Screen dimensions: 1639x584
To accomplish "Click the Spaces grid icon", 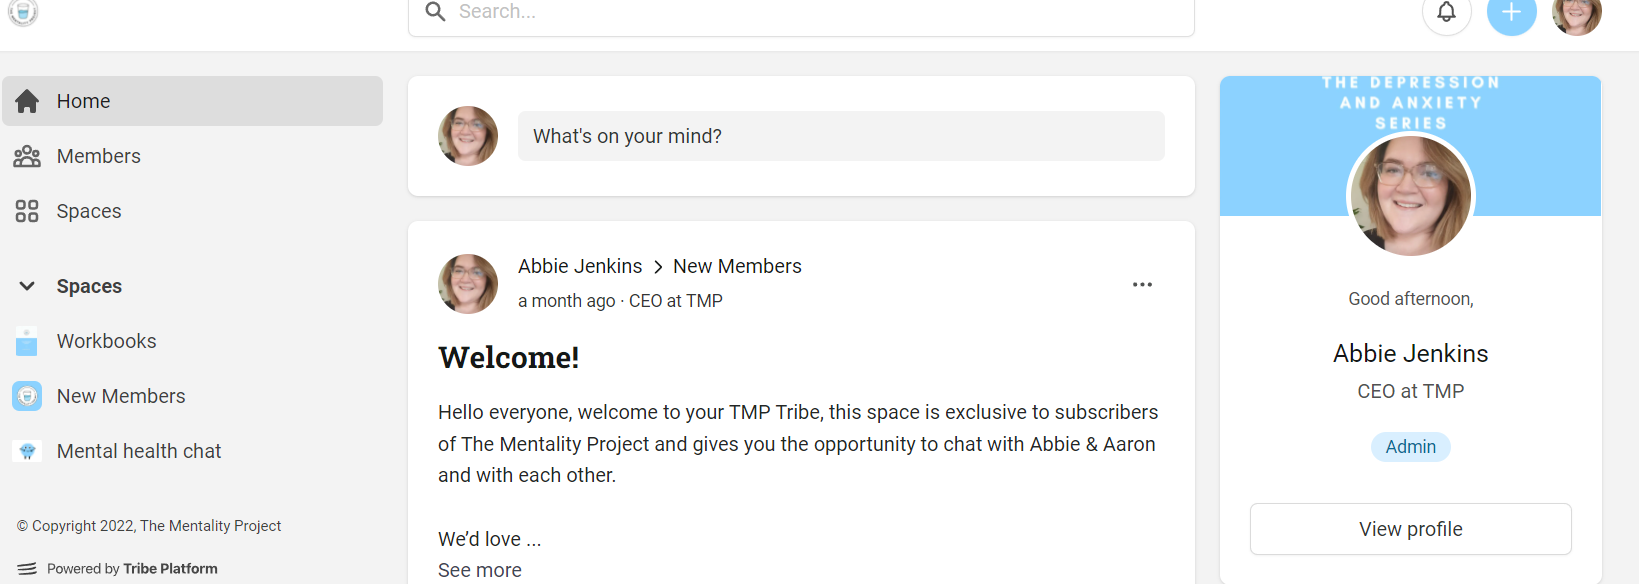I will point(27,211).
